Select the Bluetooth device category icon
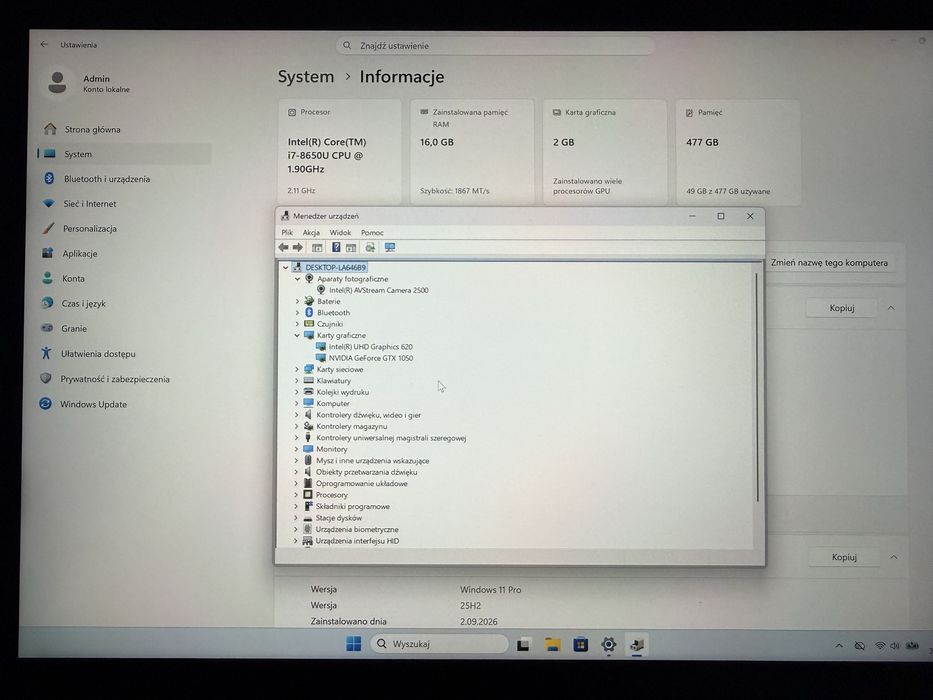 click(309, 312)
